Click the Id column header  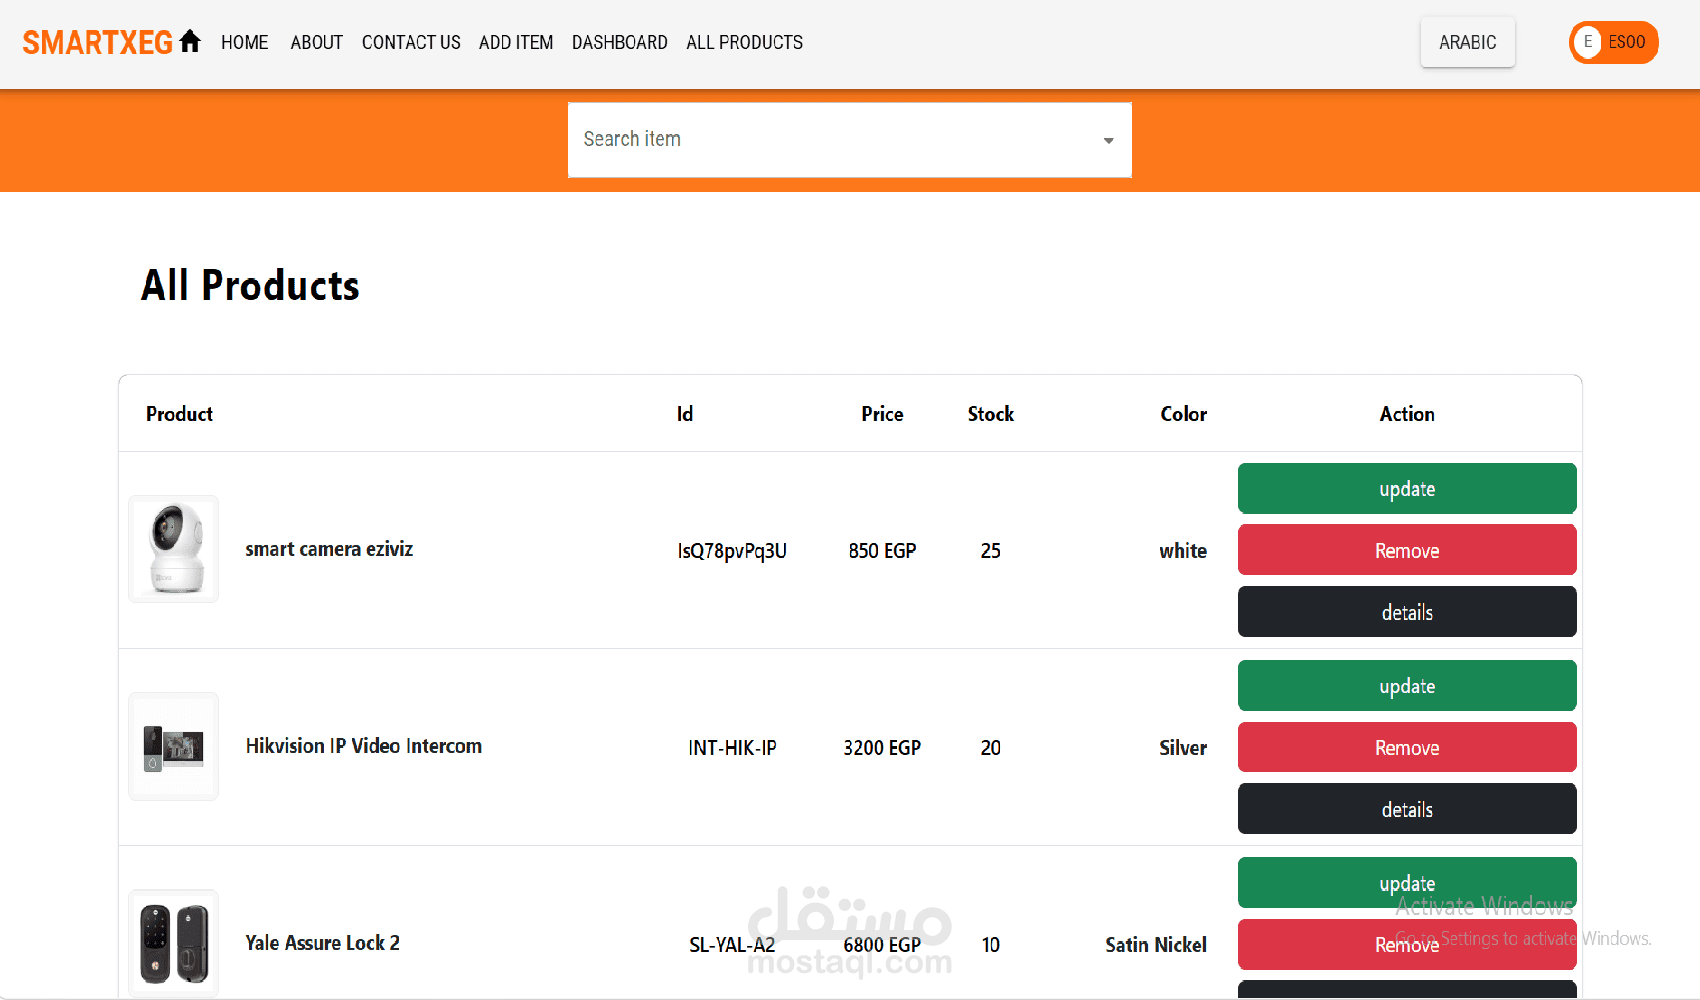click(685, 414)
